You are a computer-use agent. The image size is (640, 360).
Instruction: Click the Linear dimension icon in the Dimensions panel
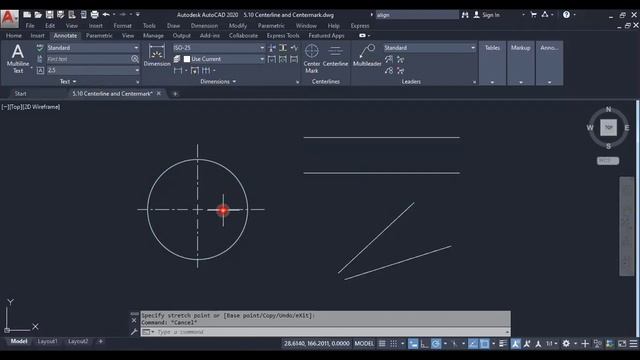178,71
